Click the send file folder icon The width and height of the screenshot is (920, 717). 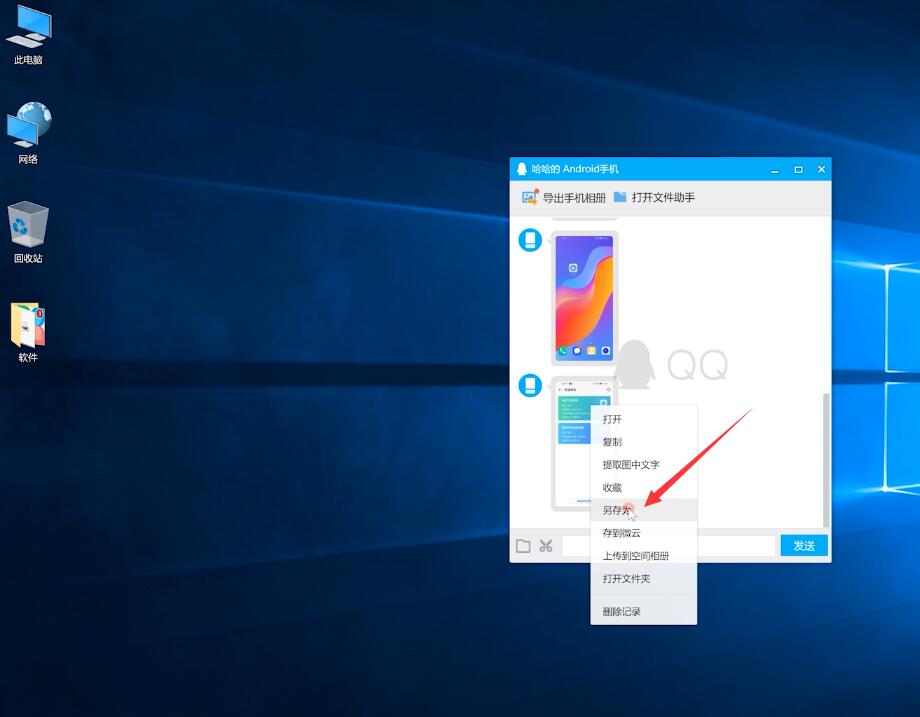pos(523,546)
